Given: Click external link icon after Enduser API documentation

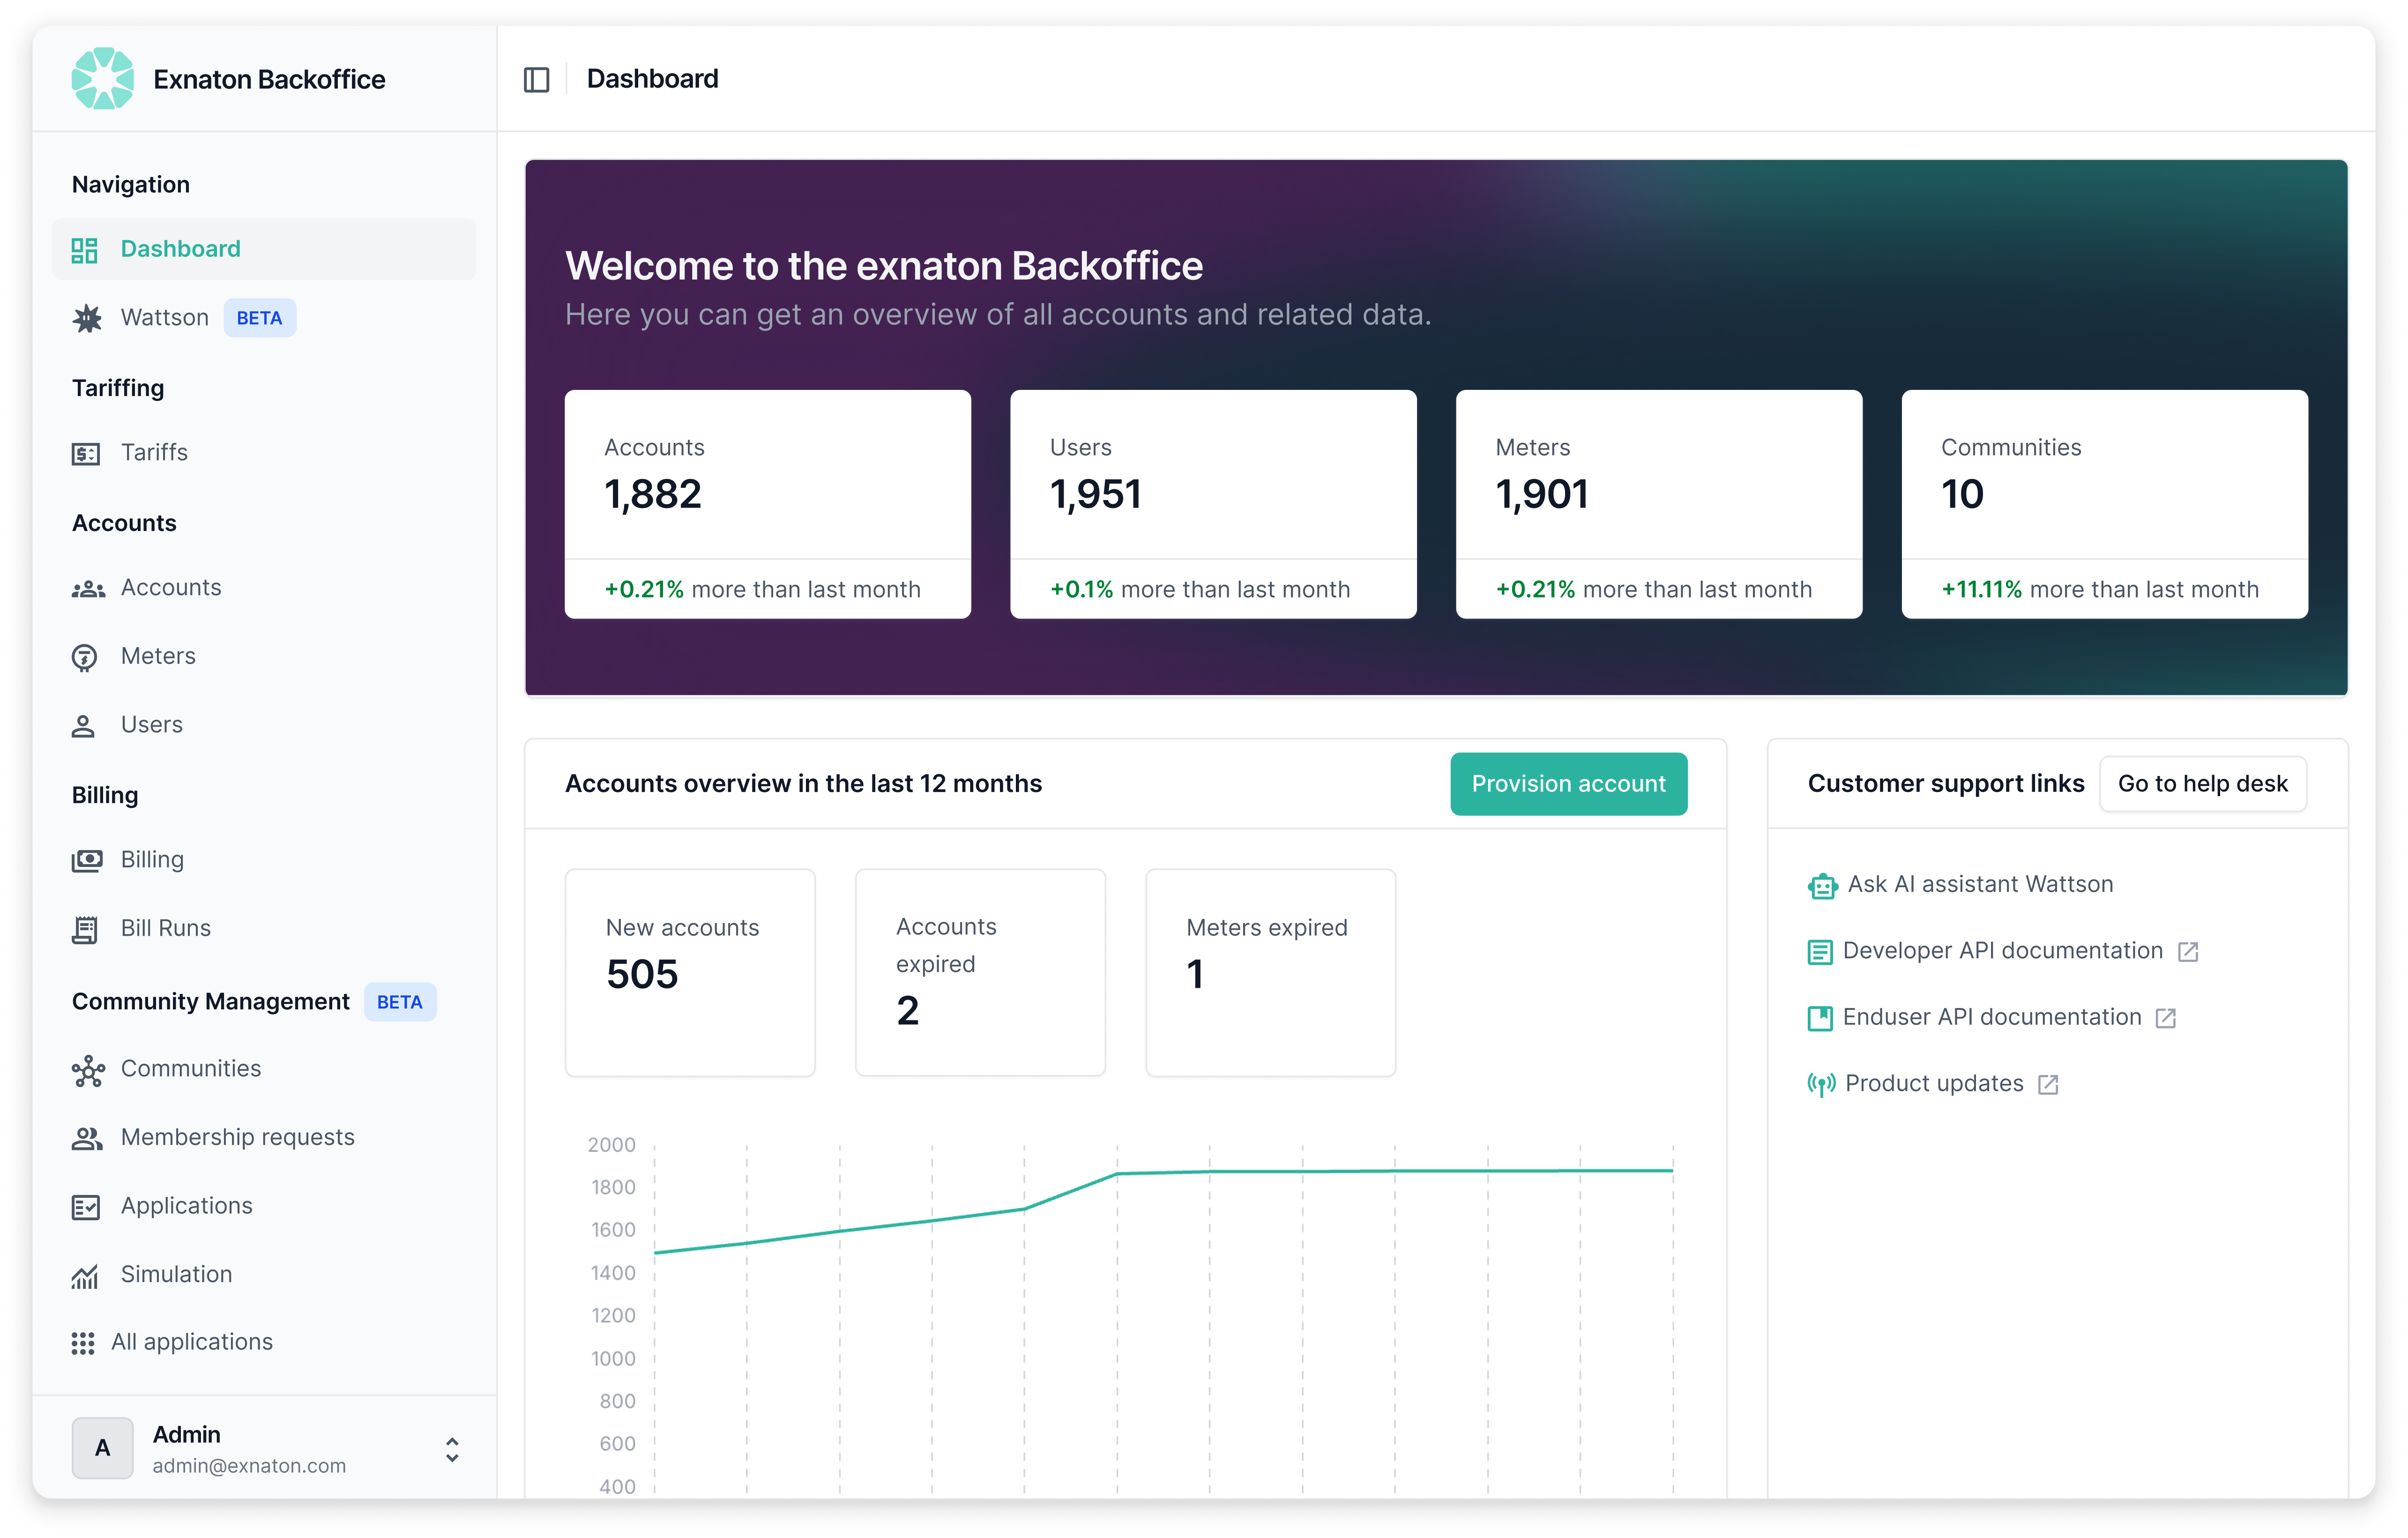Looking at the screenshot, I should tap(2166, 1018).
